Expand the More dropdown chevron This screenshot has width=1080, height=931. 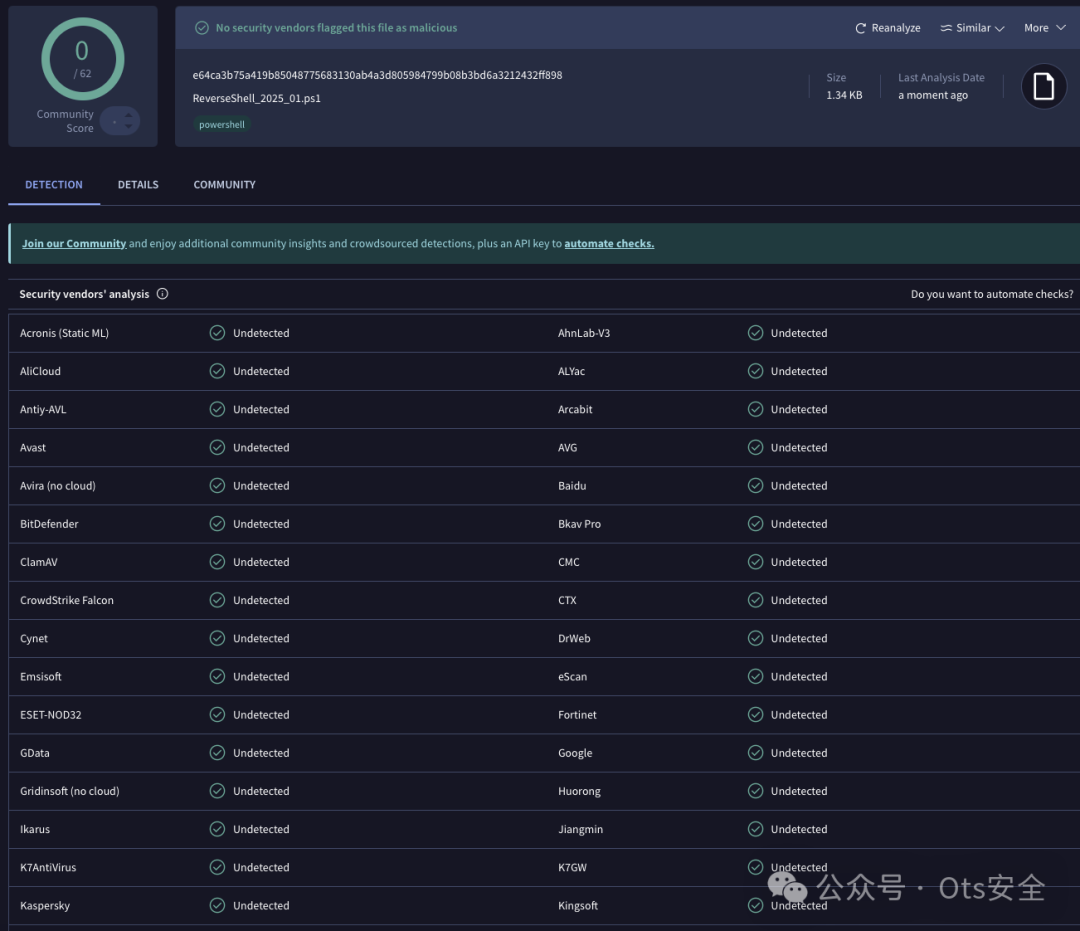pos(1061,28)
